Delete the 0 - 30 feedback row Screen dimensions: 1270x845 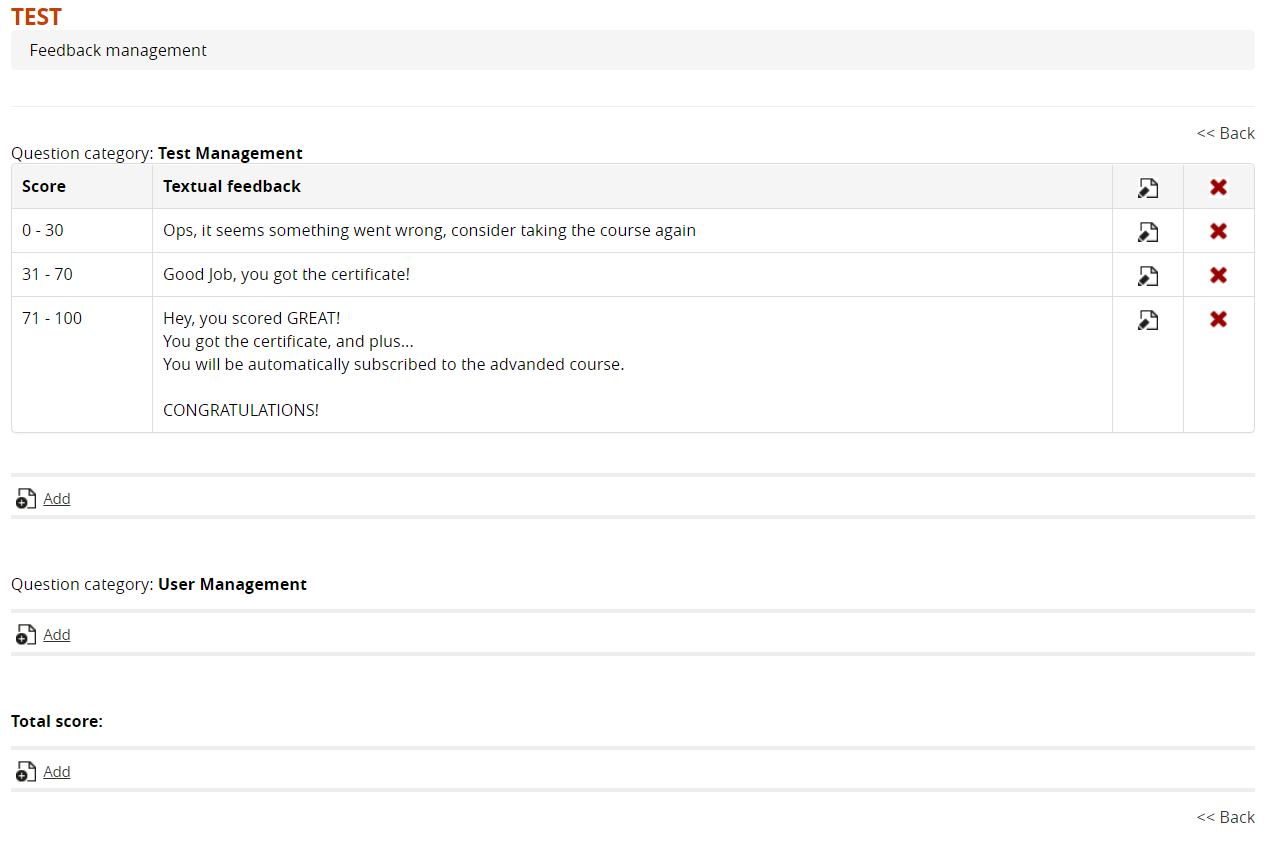1218,230
